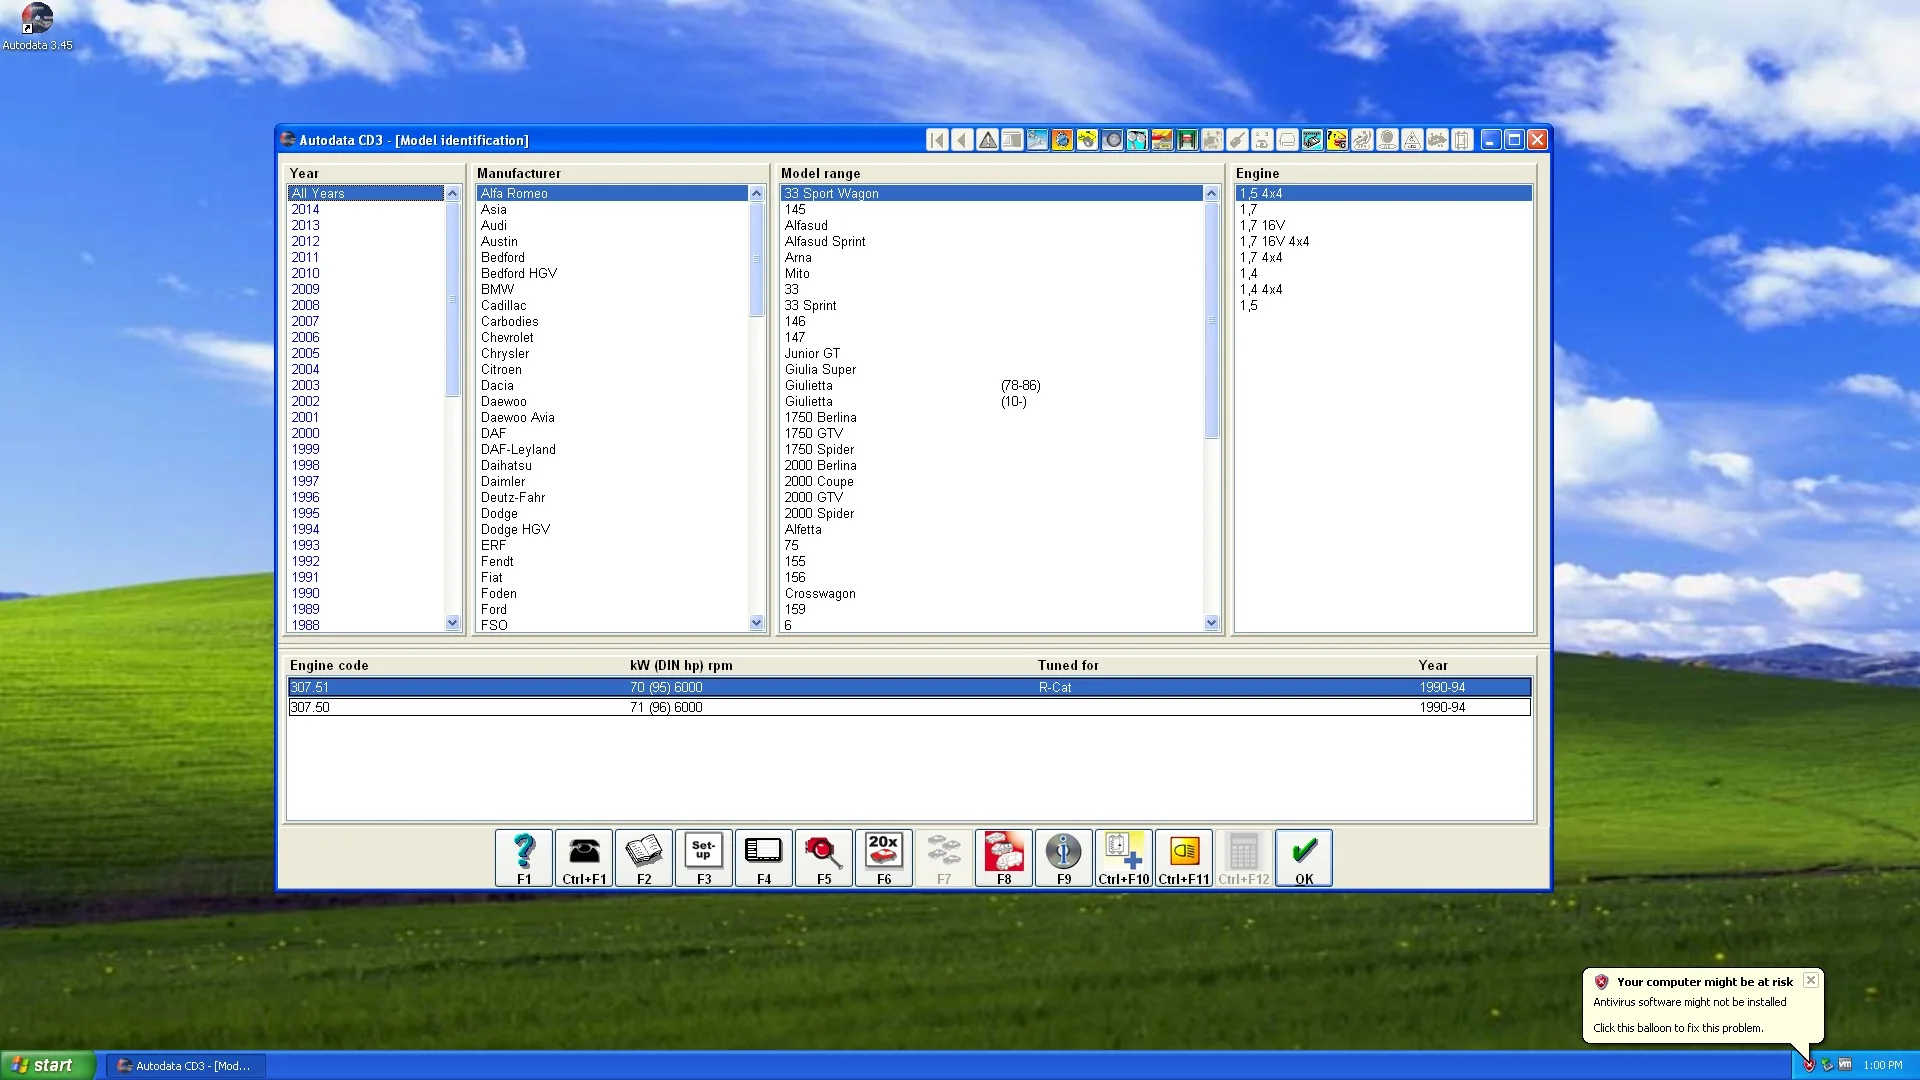The height and width of the screenshot is (1080, 1920).
Task: Click the 20x car F6 icon
Action: click(884, 857)
